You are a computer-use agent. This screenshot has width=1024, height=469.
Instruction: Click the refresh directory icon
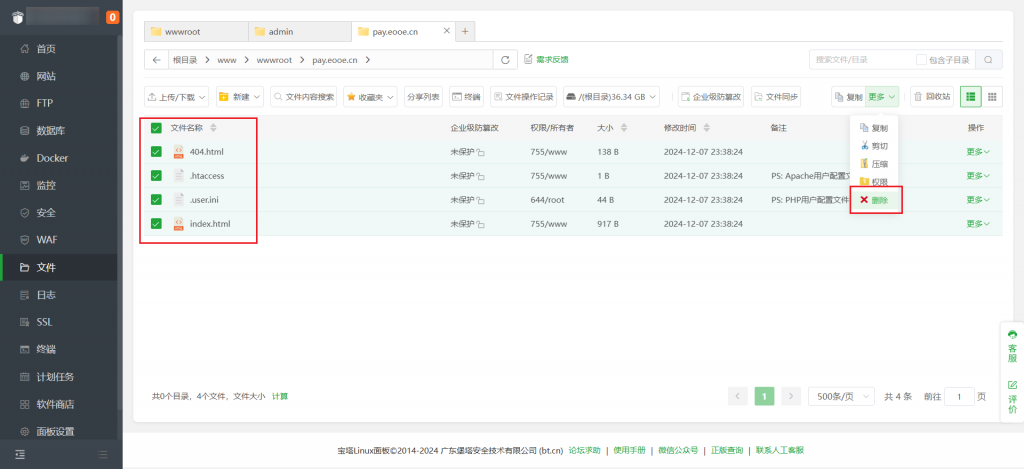click(x=507, y=60)
